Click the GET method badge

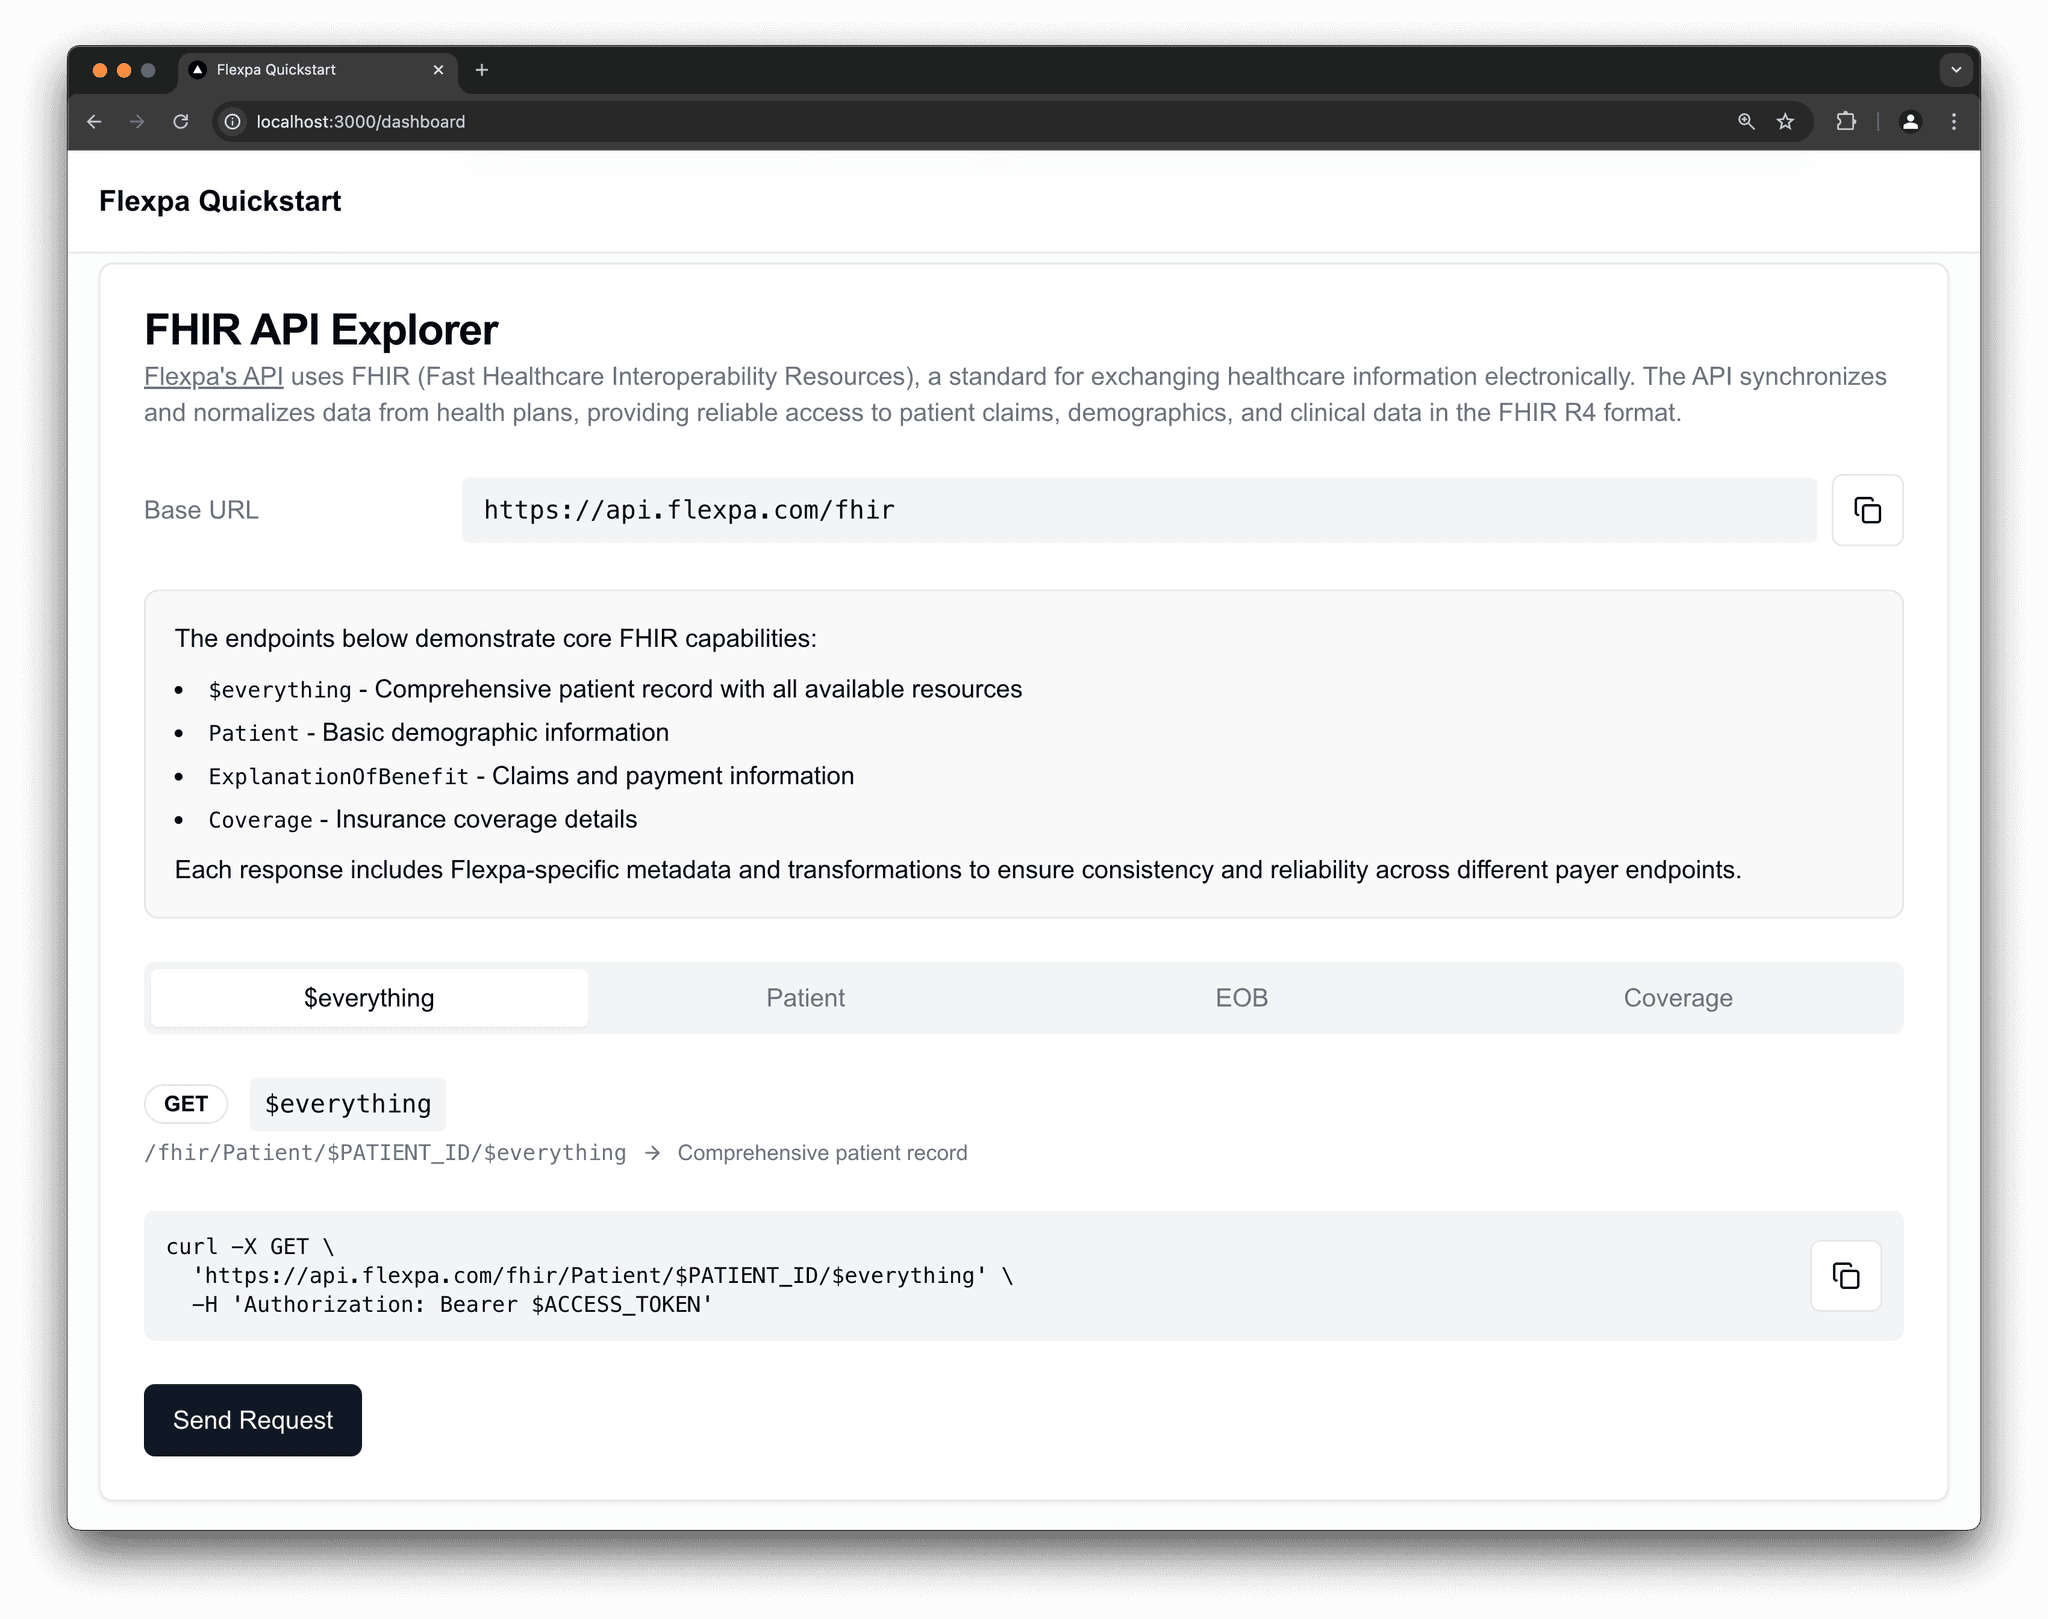[186, 1104]
